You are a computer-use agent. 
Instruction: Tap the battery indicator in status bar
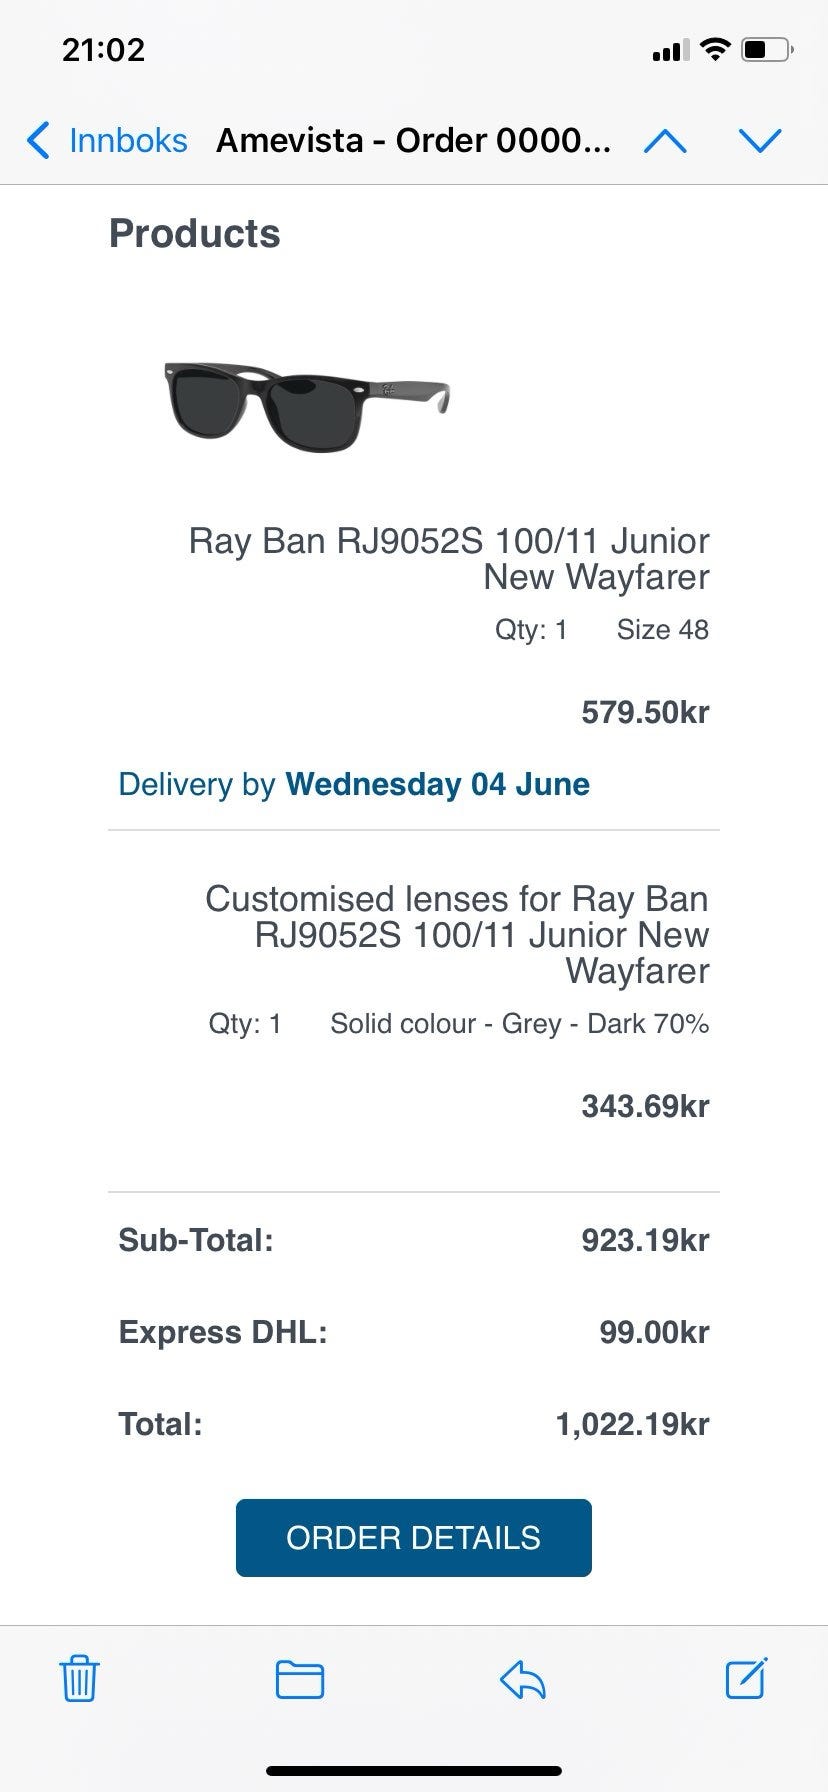(x=767, y=49)
